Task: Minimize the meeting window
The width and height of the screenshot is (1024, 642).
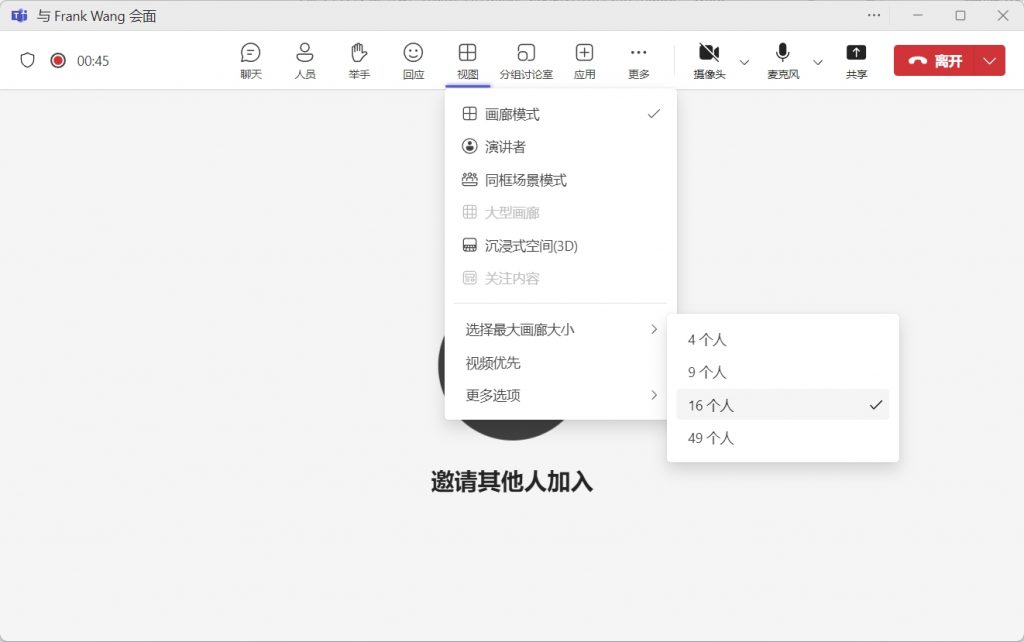Action: pyautogui.click(x=918, y=15)
